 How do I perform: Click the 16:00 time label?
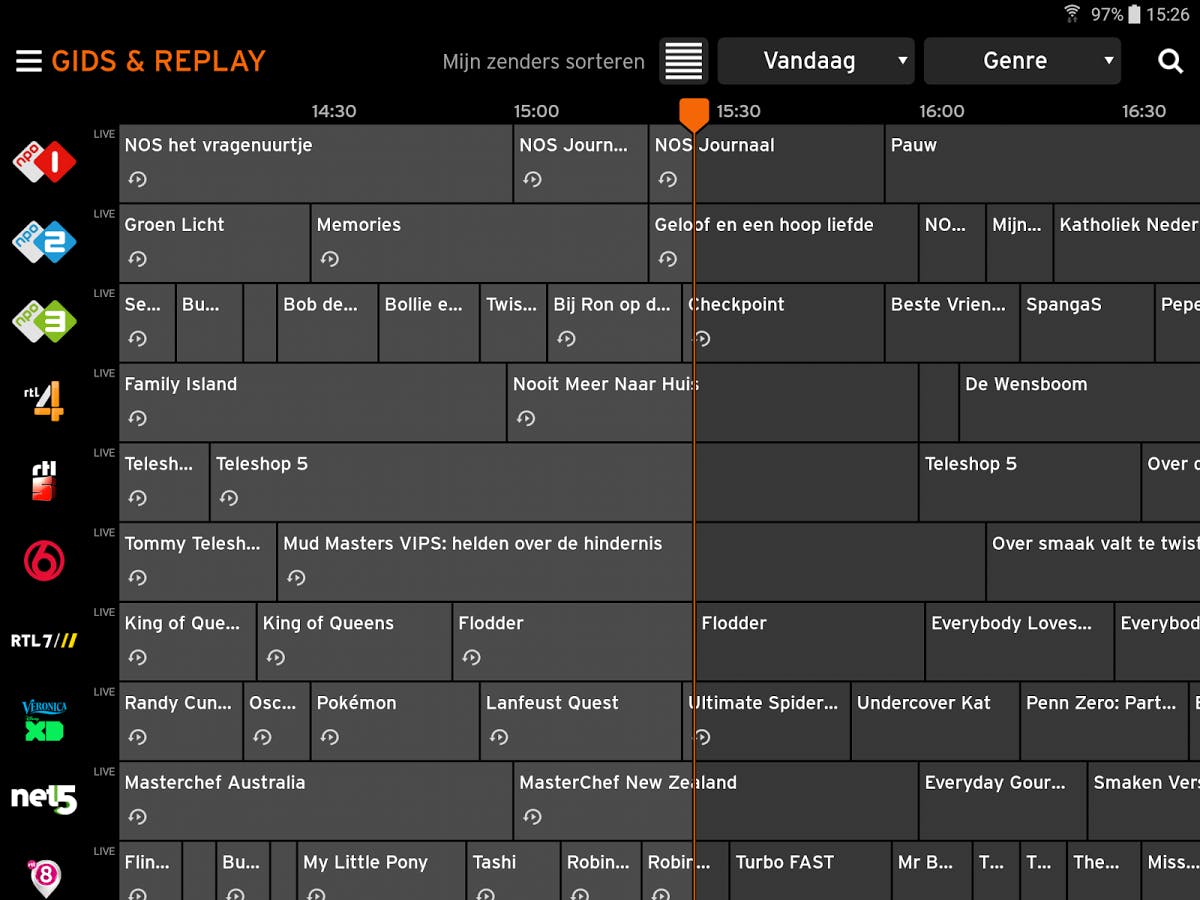942,111
